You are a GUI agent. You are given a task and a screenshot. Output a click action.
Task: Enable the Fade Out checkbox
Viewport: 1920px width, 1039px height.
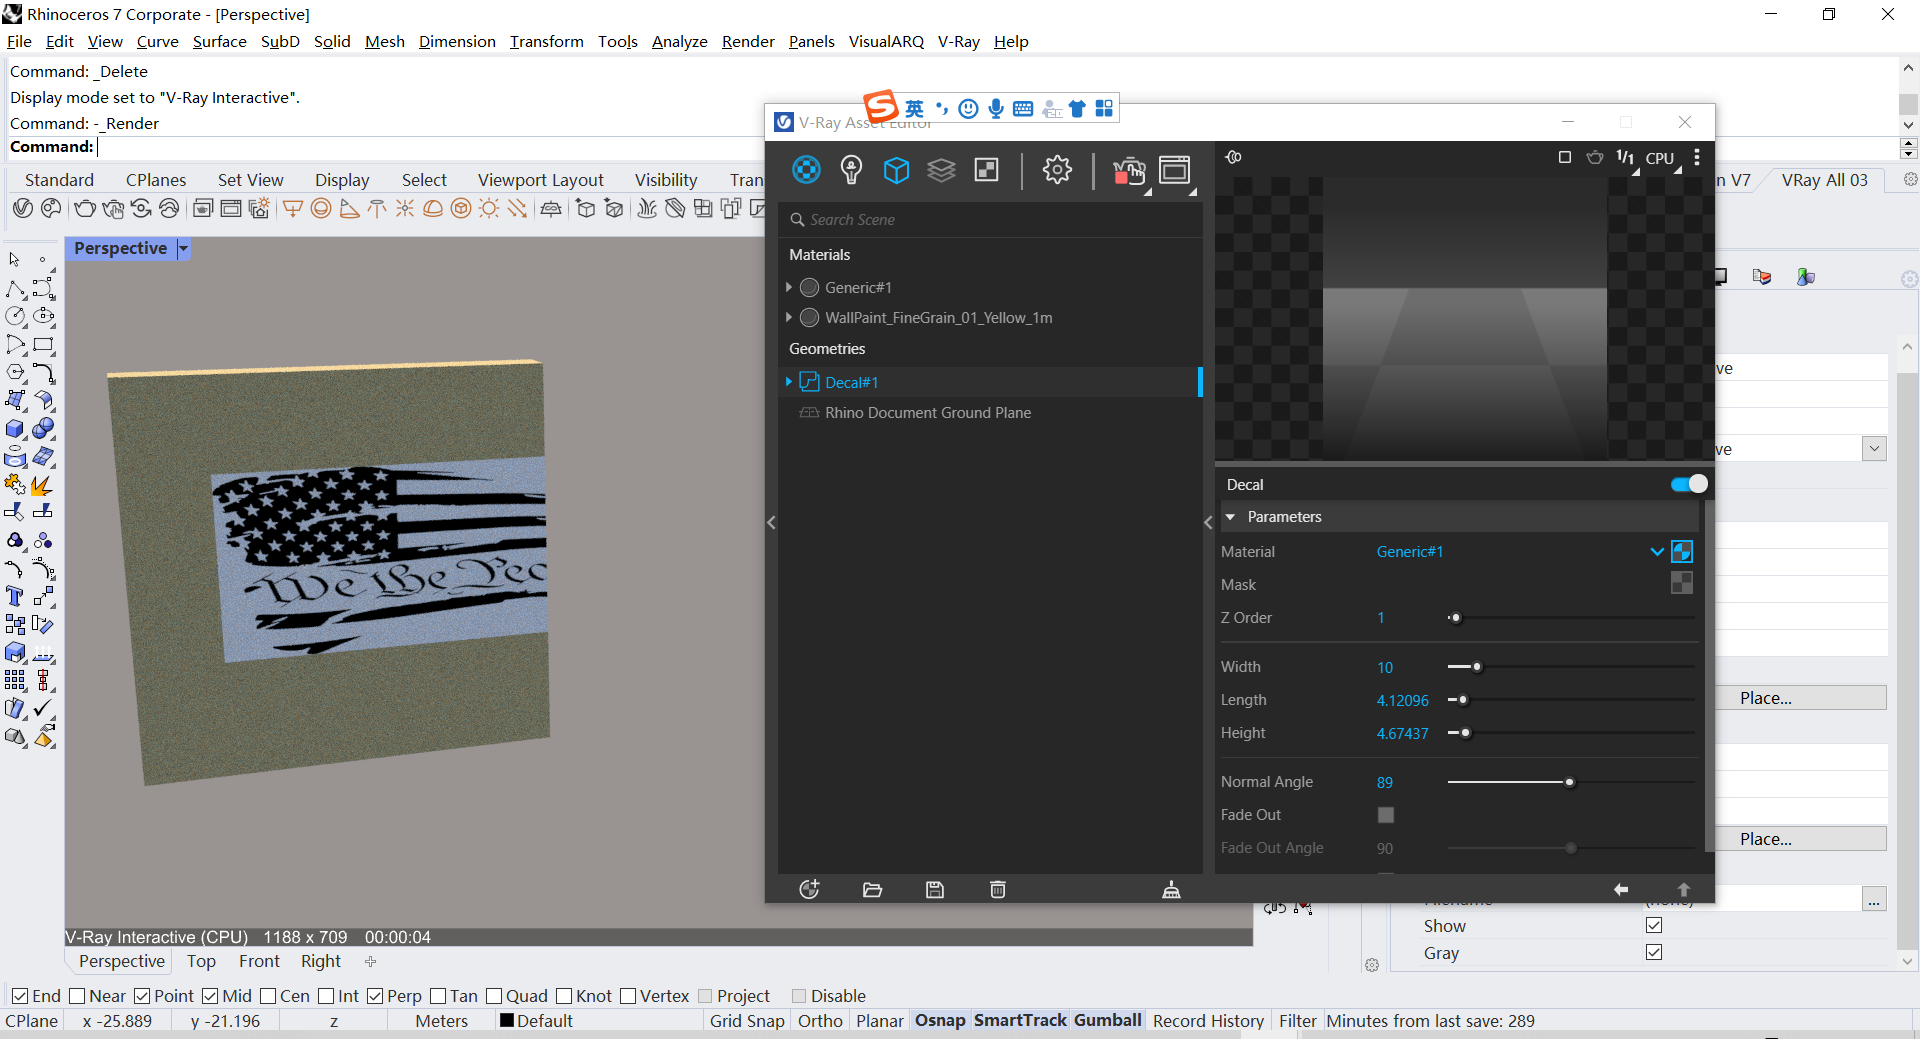[x=1385, y=815]
